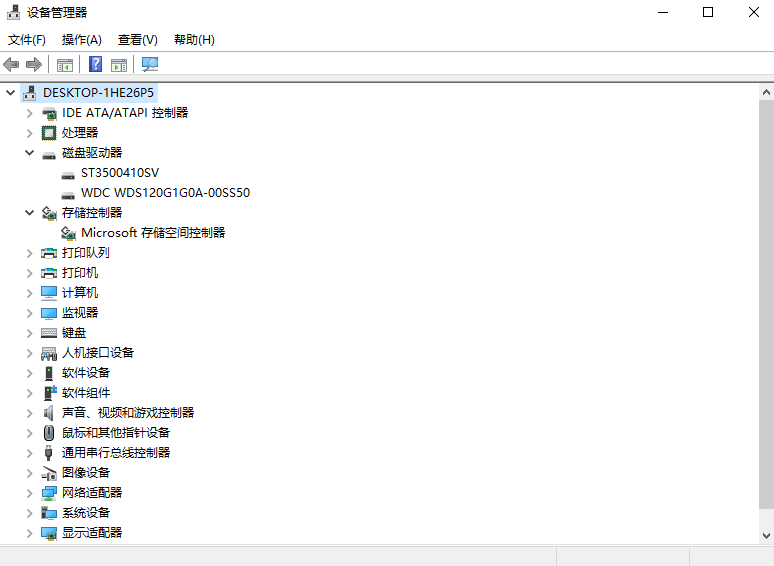774x566 pixels.
Task: Collapse the 磁盘驱动器 node
Action: [30, 153]
